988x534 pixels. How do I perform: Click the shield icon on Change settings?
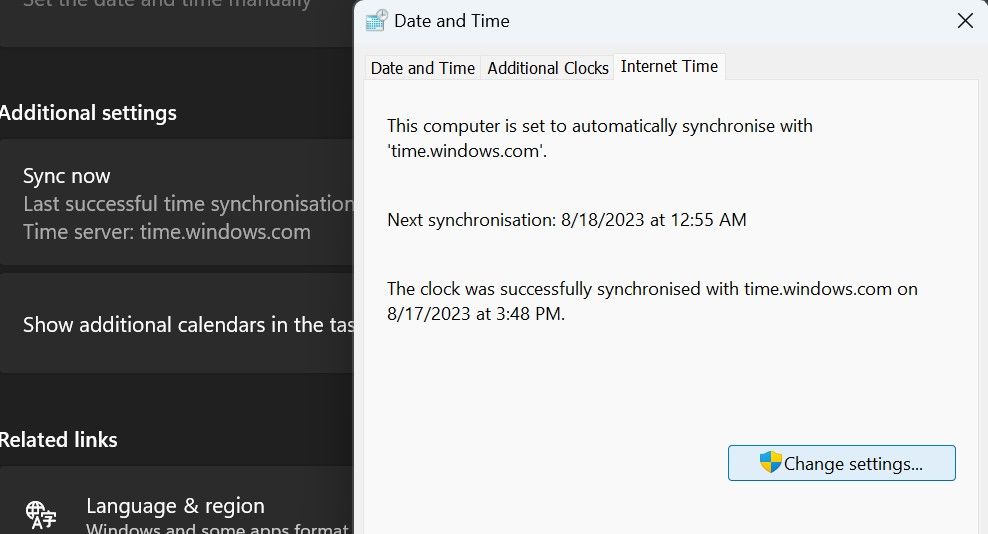(770, 463)
